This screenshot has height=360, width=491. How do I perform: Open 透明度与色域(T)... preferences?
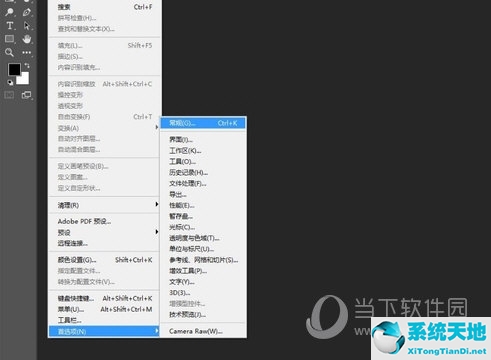click(203, 238)
